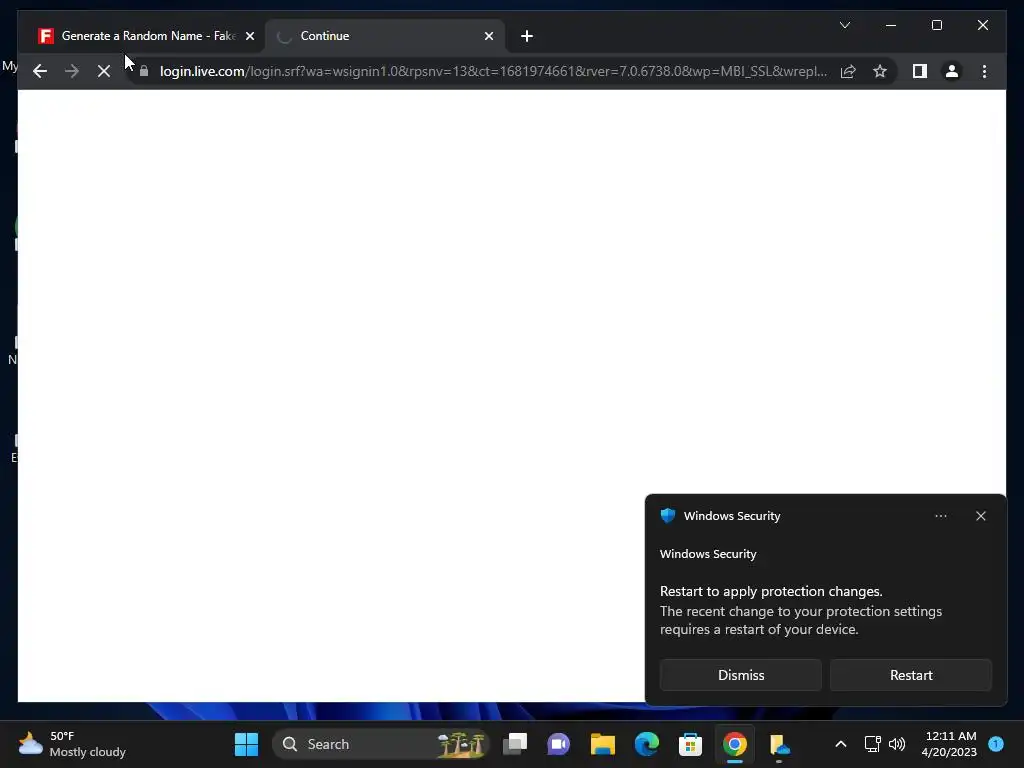Close the Generate a Random Name tab
This screenshot has height=768, width=1024.
pos(249,36)
